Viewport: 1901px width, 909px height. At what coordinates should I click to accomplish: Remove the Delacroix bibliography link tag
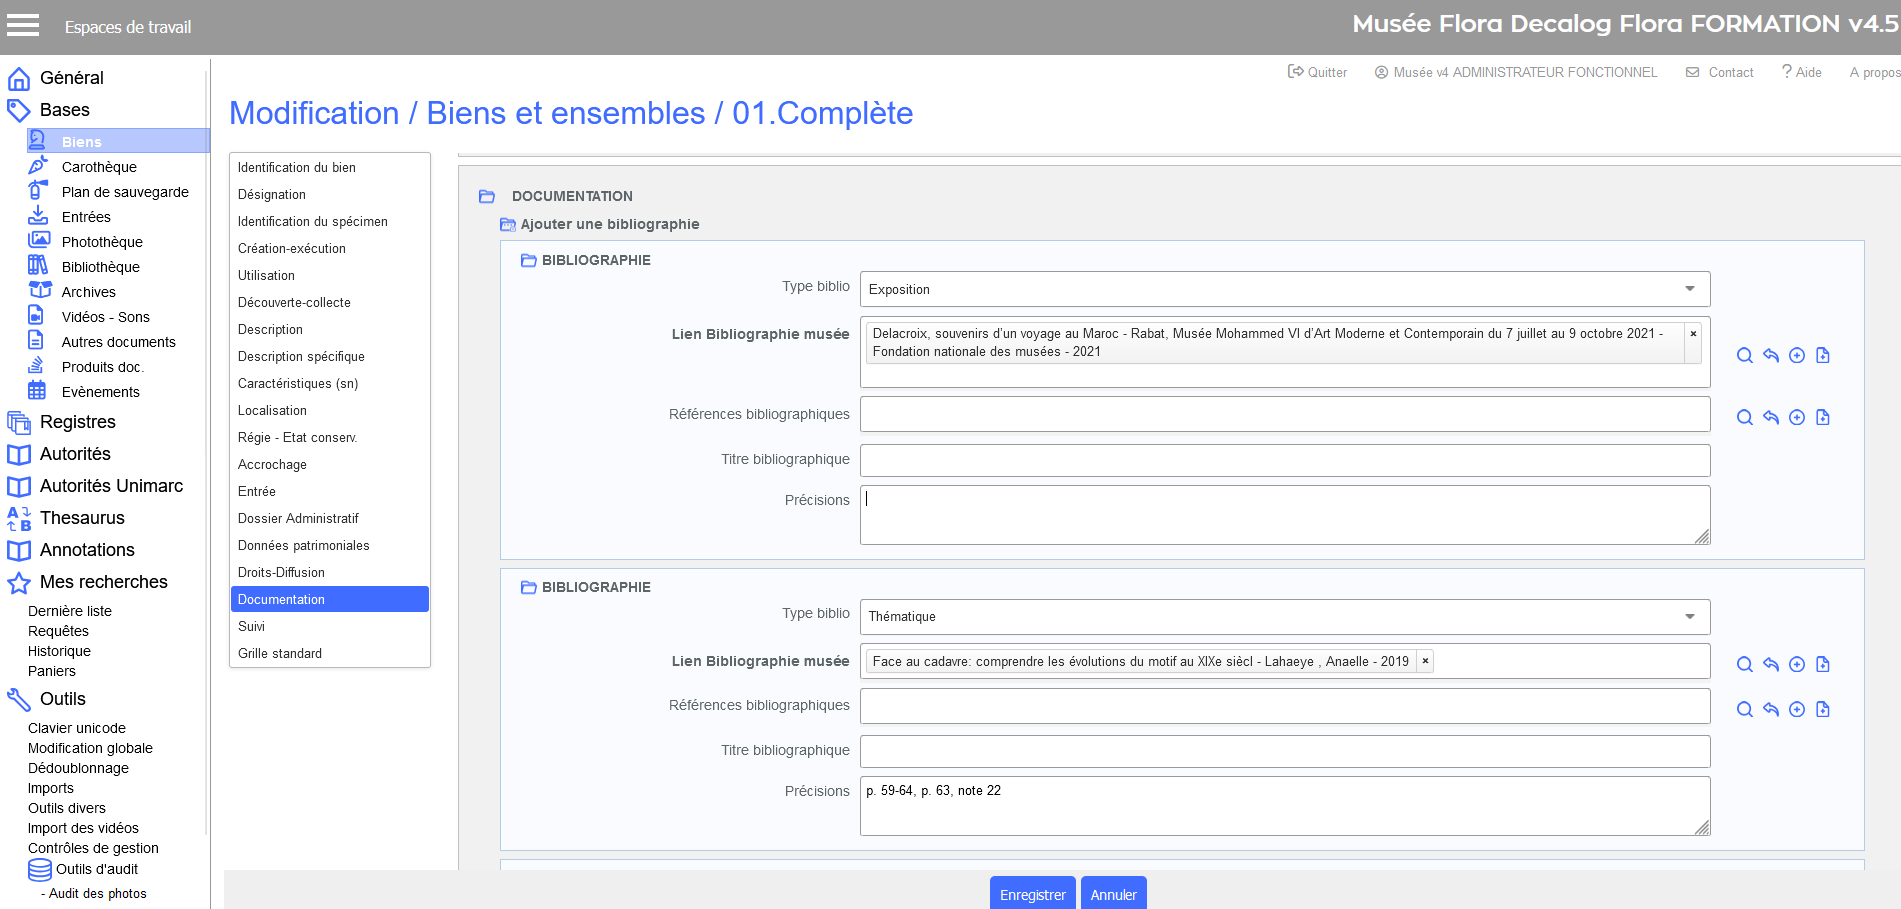coord(1693,334)
